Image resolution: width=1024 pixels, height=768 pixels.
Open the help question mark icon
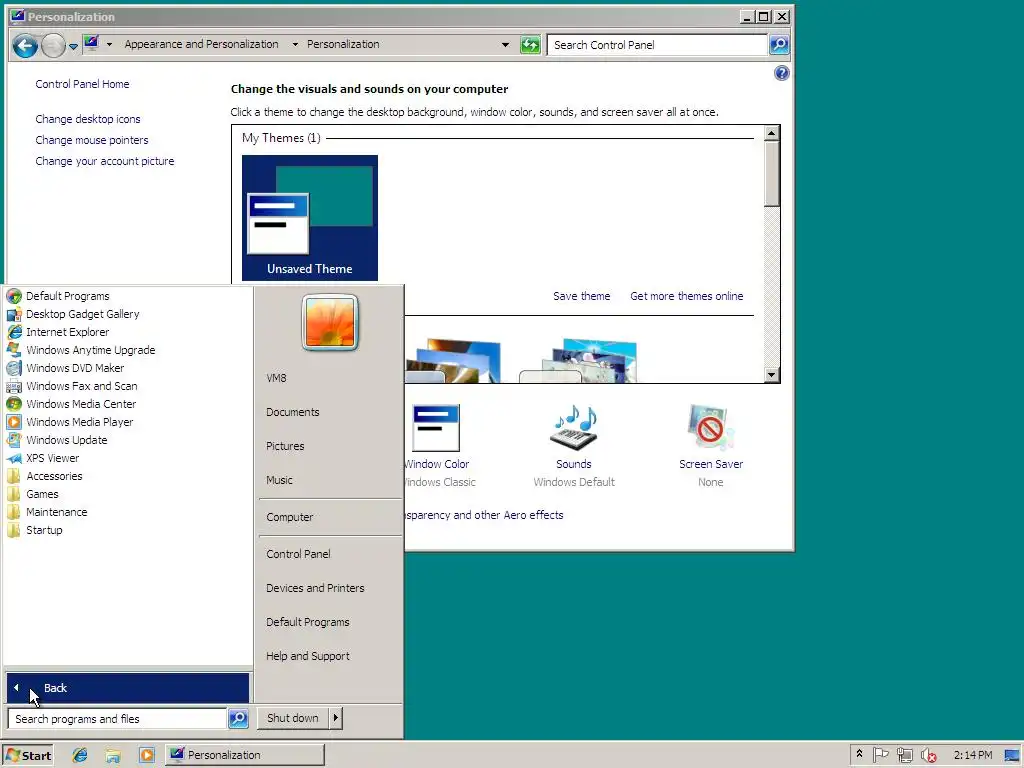782,73
